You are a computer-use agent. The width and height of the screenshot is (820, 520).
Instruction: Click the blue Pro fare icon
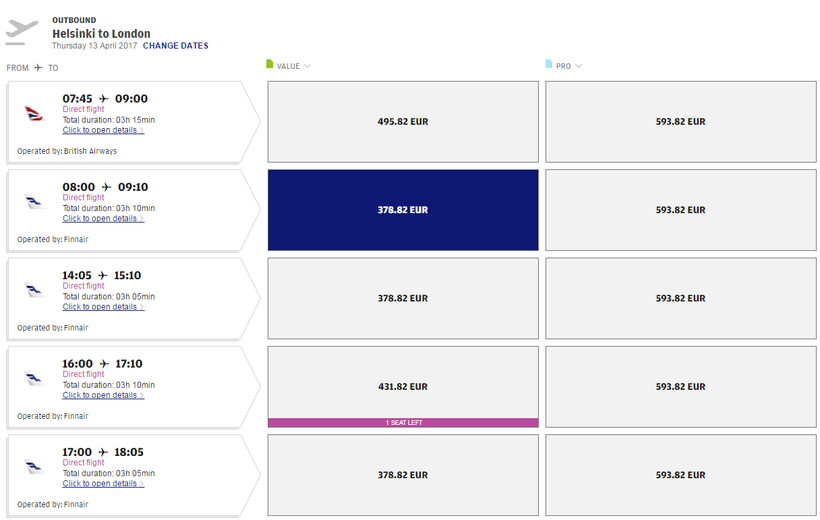coord(548,65)
